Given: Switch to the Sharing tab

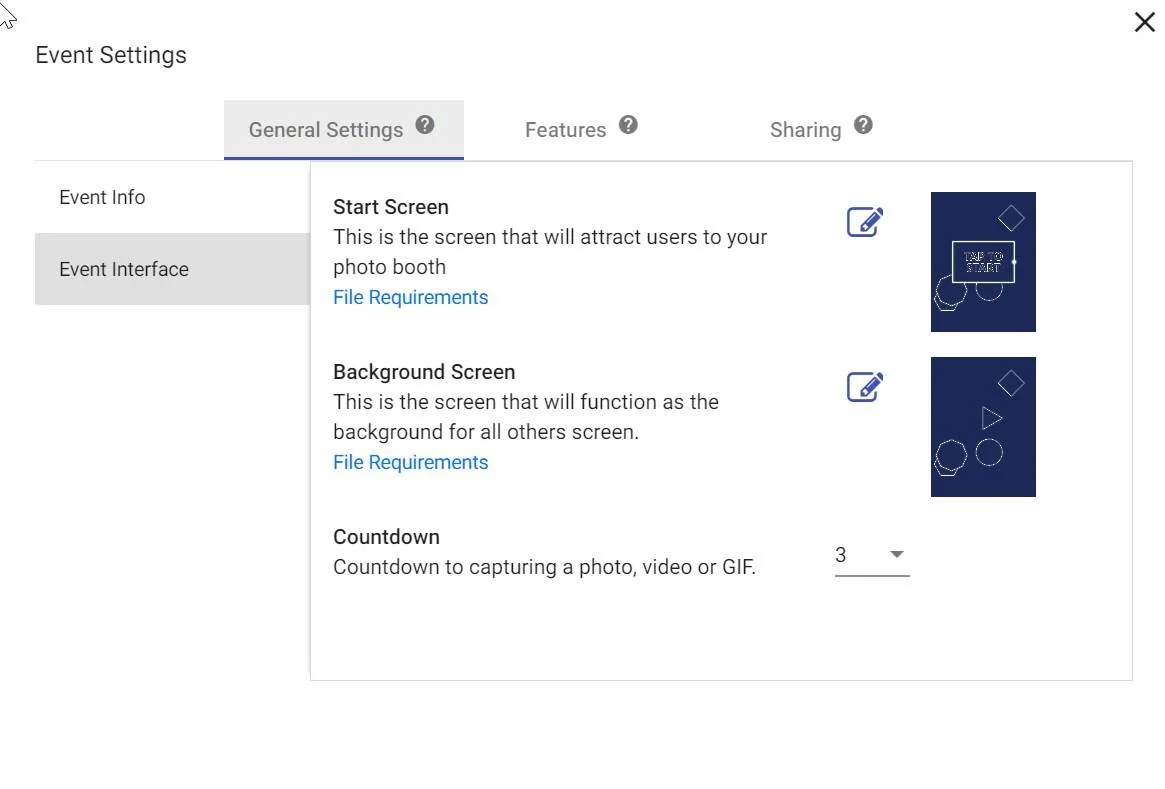Looking at the screenshot, I should [805, 130].
